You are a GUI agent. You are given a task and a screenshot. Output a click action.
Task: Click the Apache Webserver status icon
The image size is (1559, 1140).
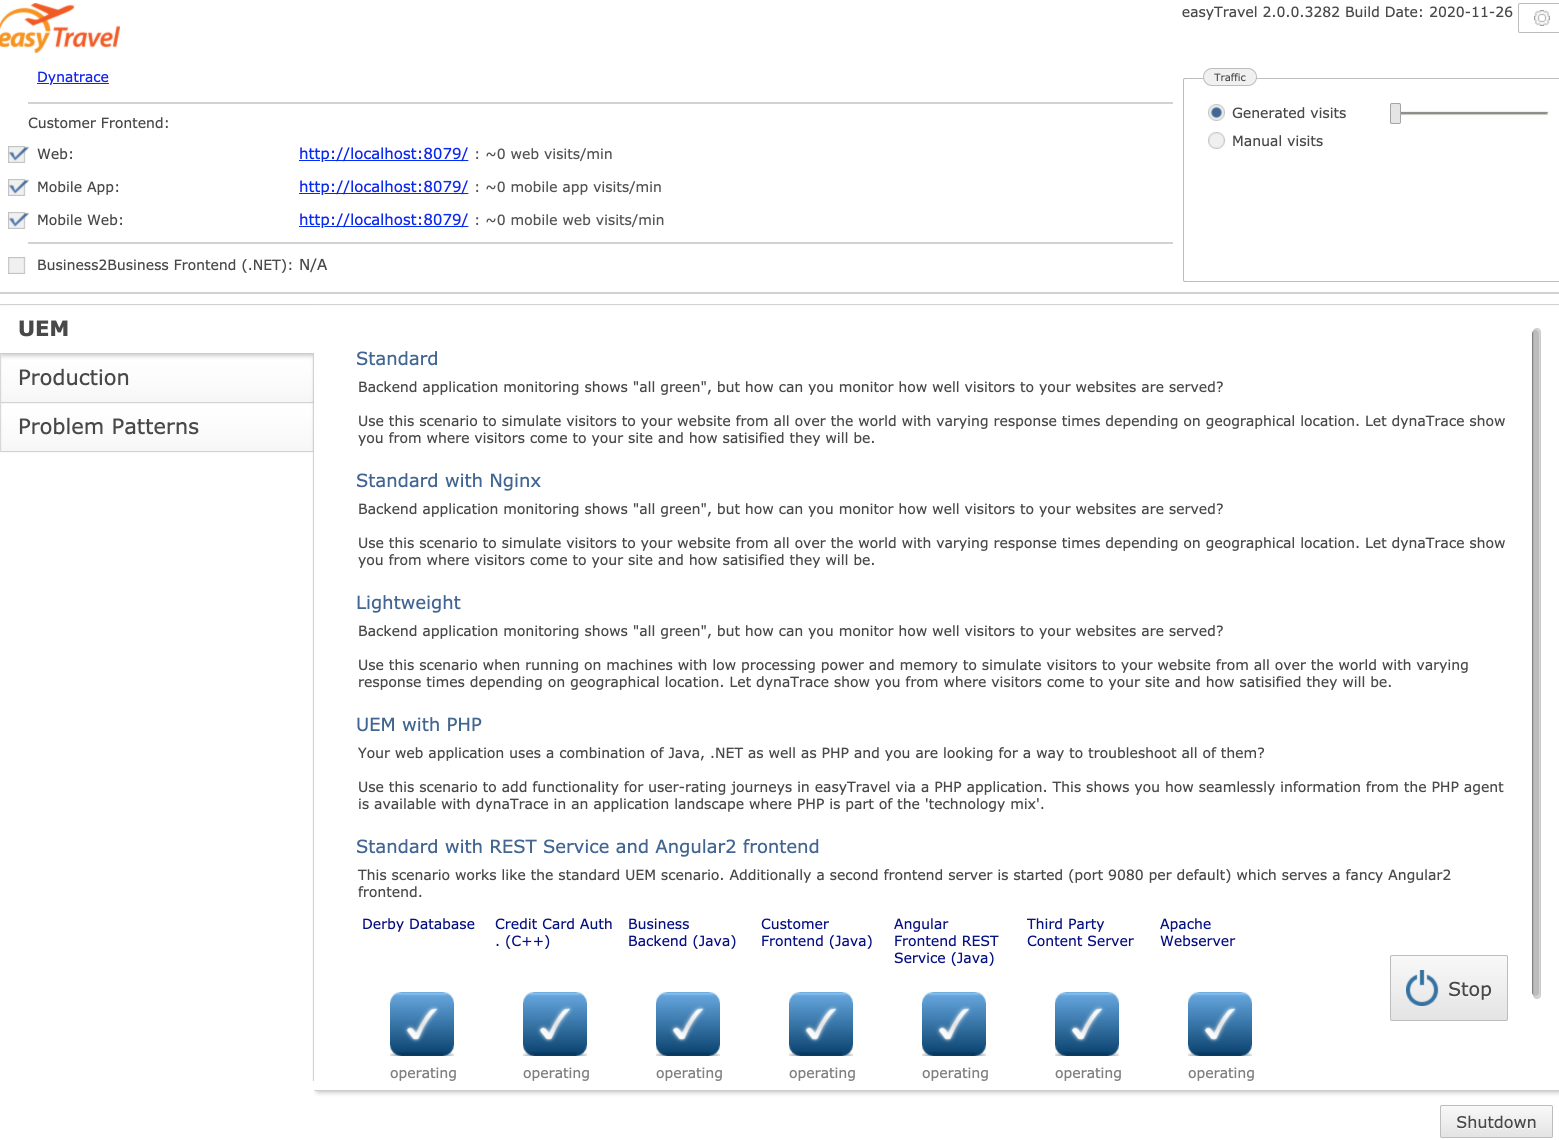point(1220,1024)
